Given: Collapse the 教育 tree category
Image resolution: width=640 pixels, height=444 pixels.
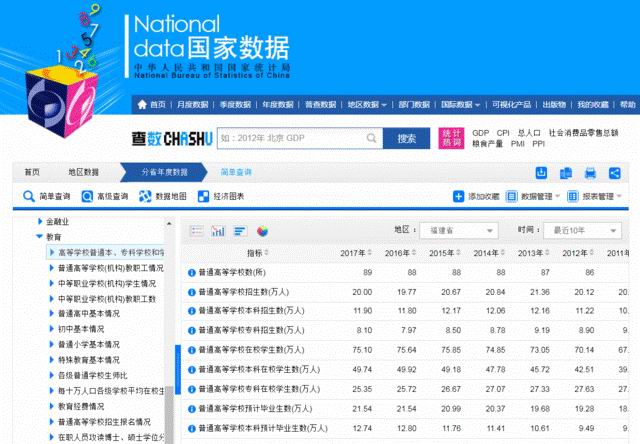Looking at the screenshot, I should [41, 237].
